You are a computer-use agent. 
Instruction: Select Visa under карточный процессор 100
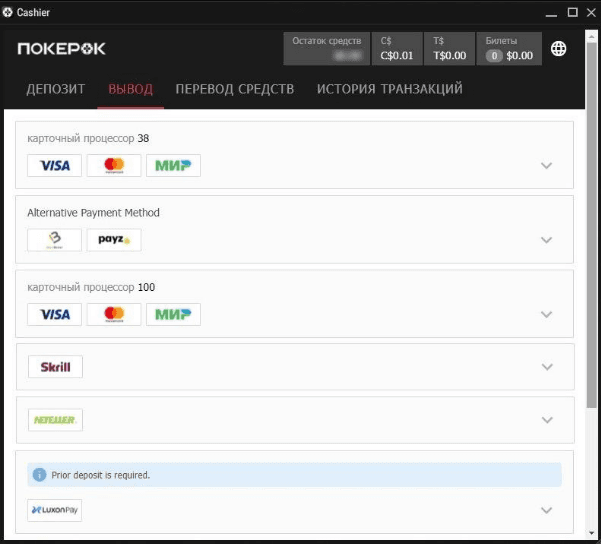point(55,314)
